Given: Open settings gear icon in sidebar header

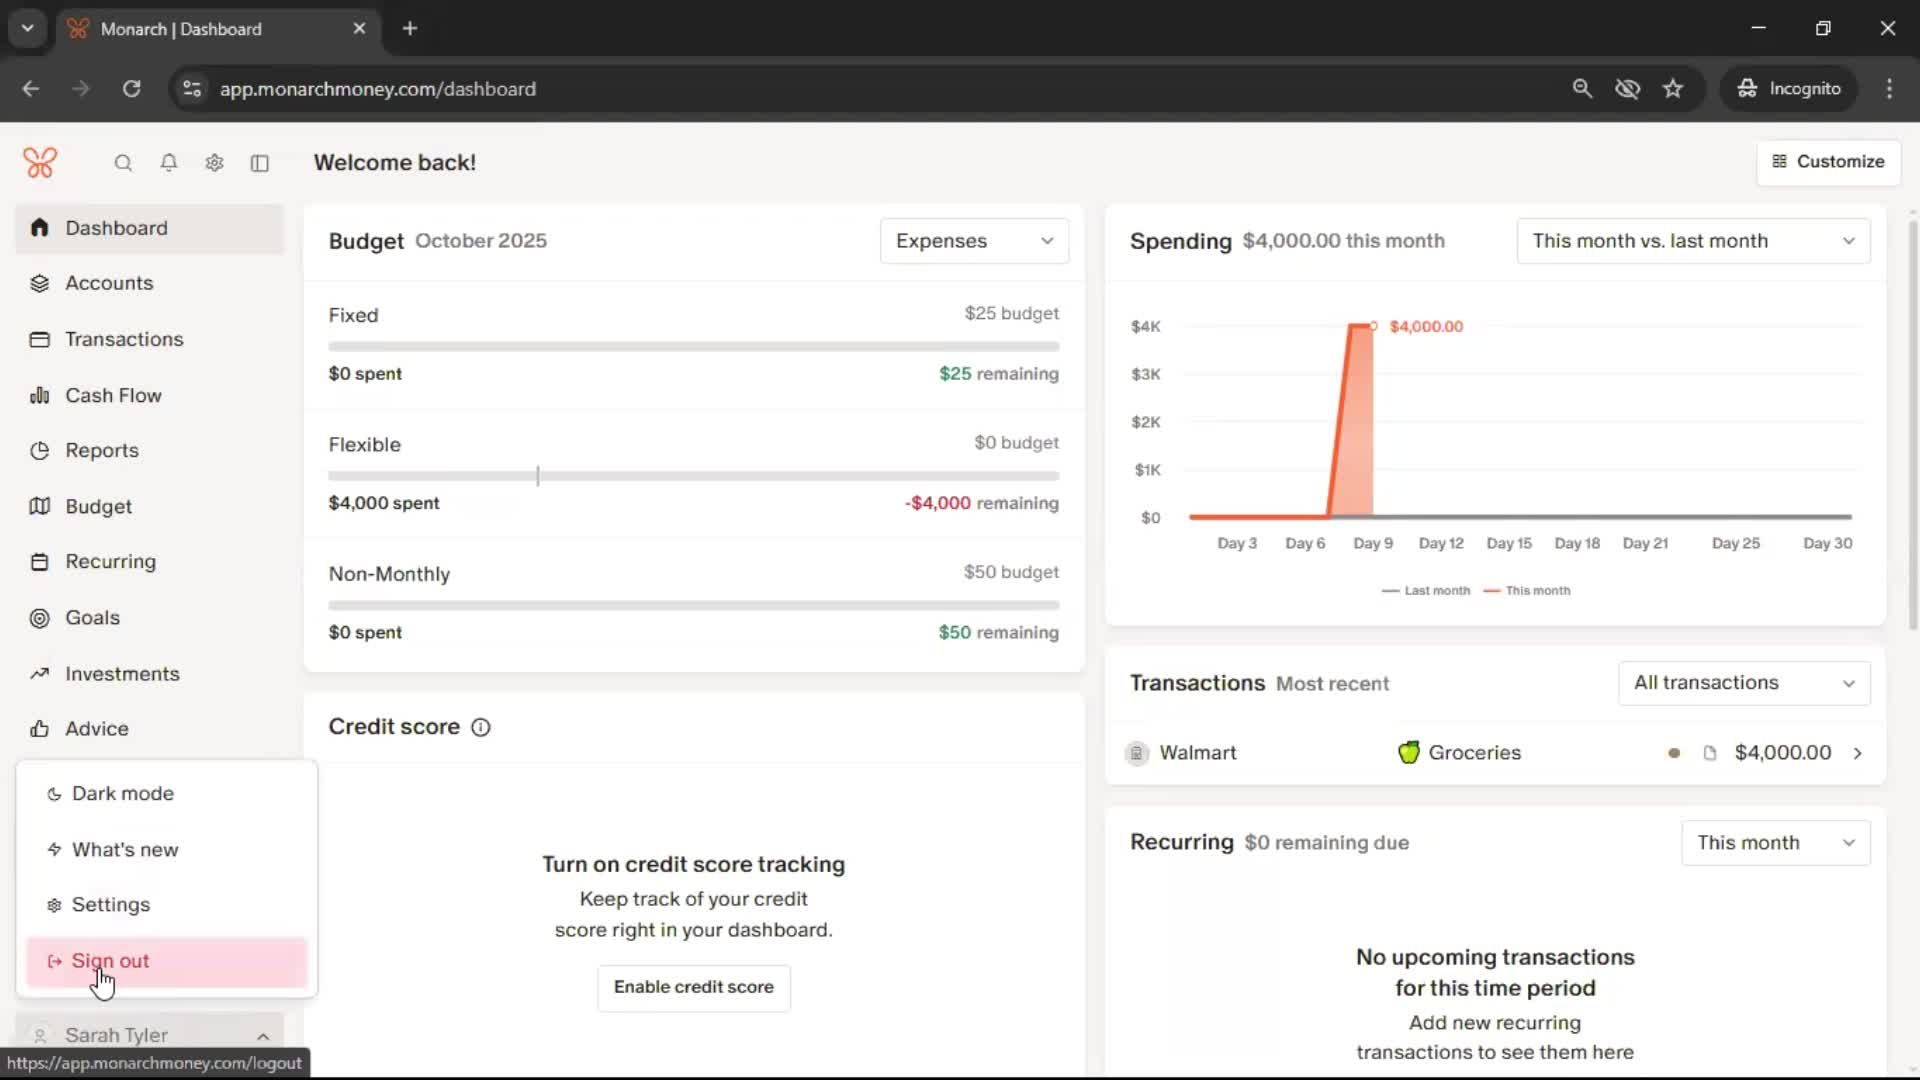Looking at the screenshot, I should coord(214,163).
